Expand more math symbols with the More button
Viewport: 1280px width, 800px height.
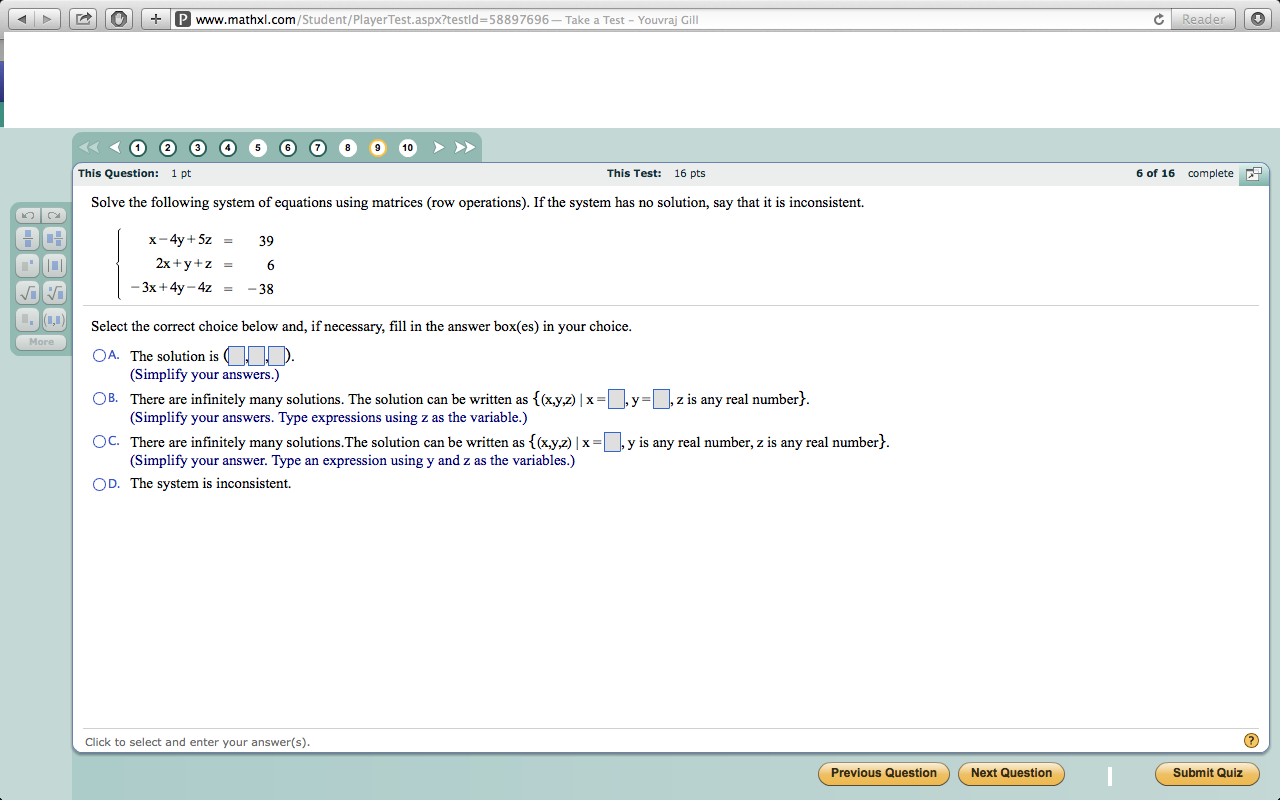tap(41, 342)
